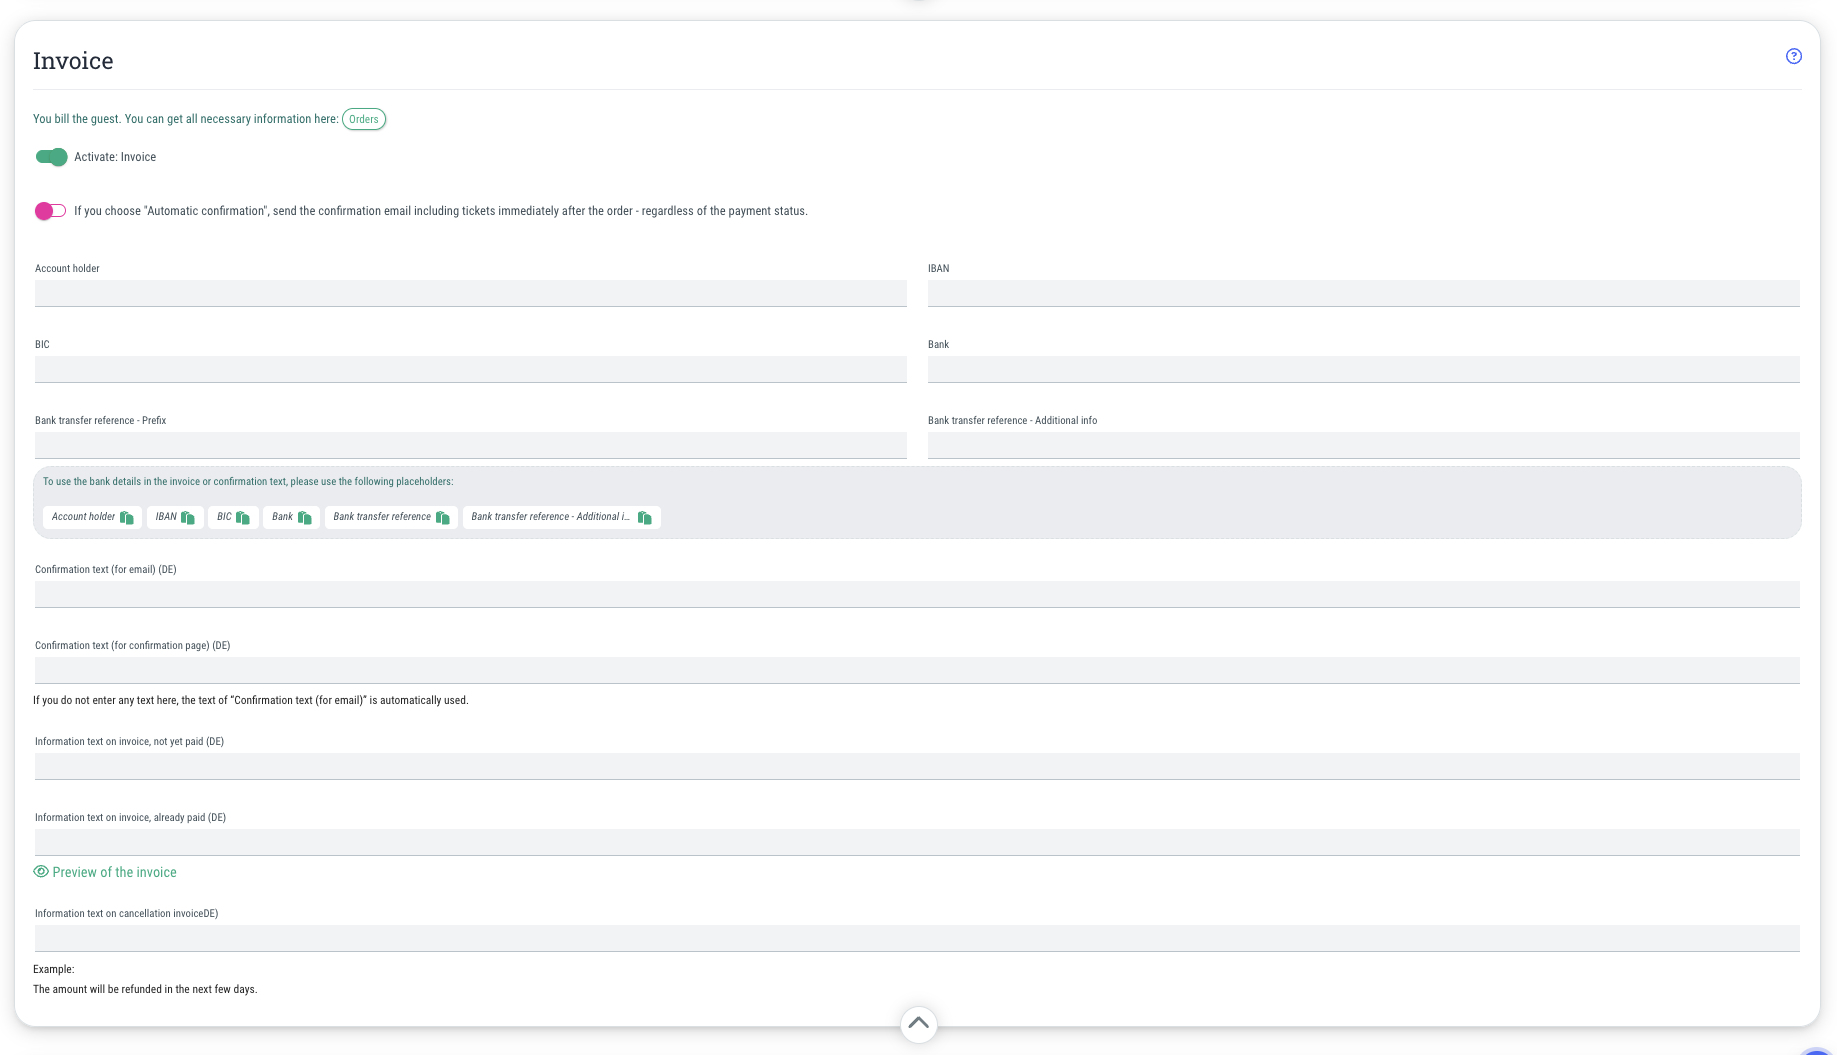Open Preview of the invoice
1837x1055 pixels.
point(114,872)
